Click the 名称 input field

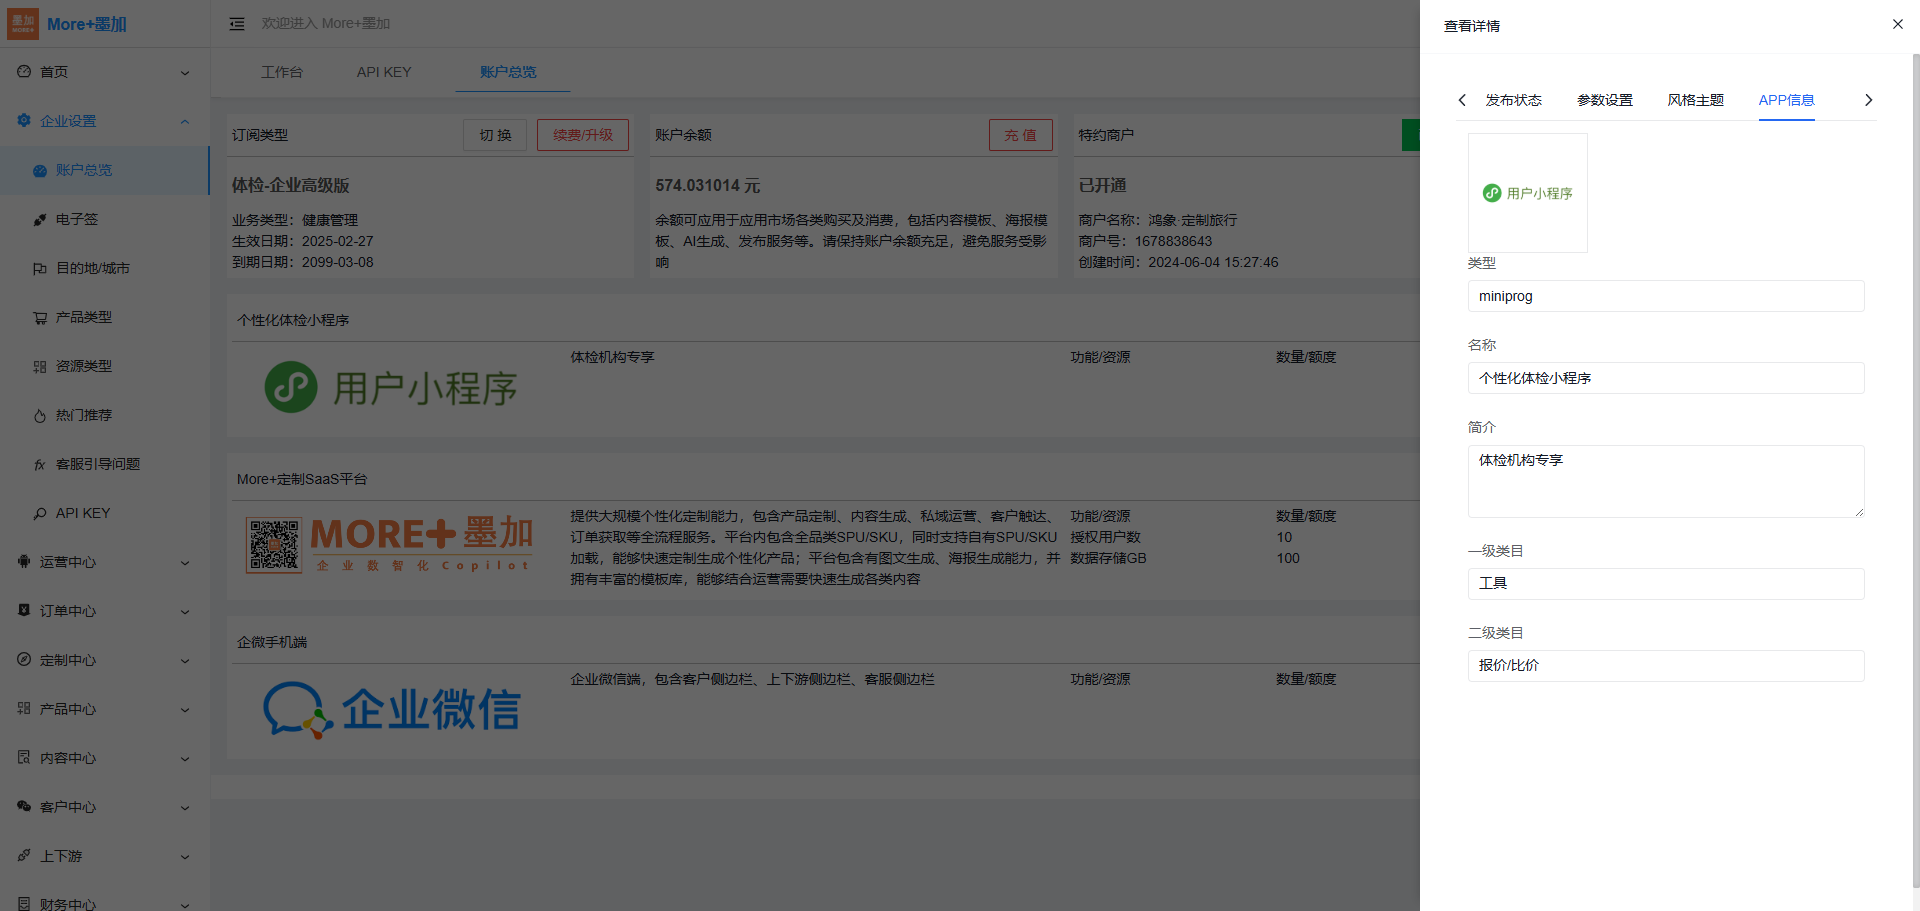1665,378
